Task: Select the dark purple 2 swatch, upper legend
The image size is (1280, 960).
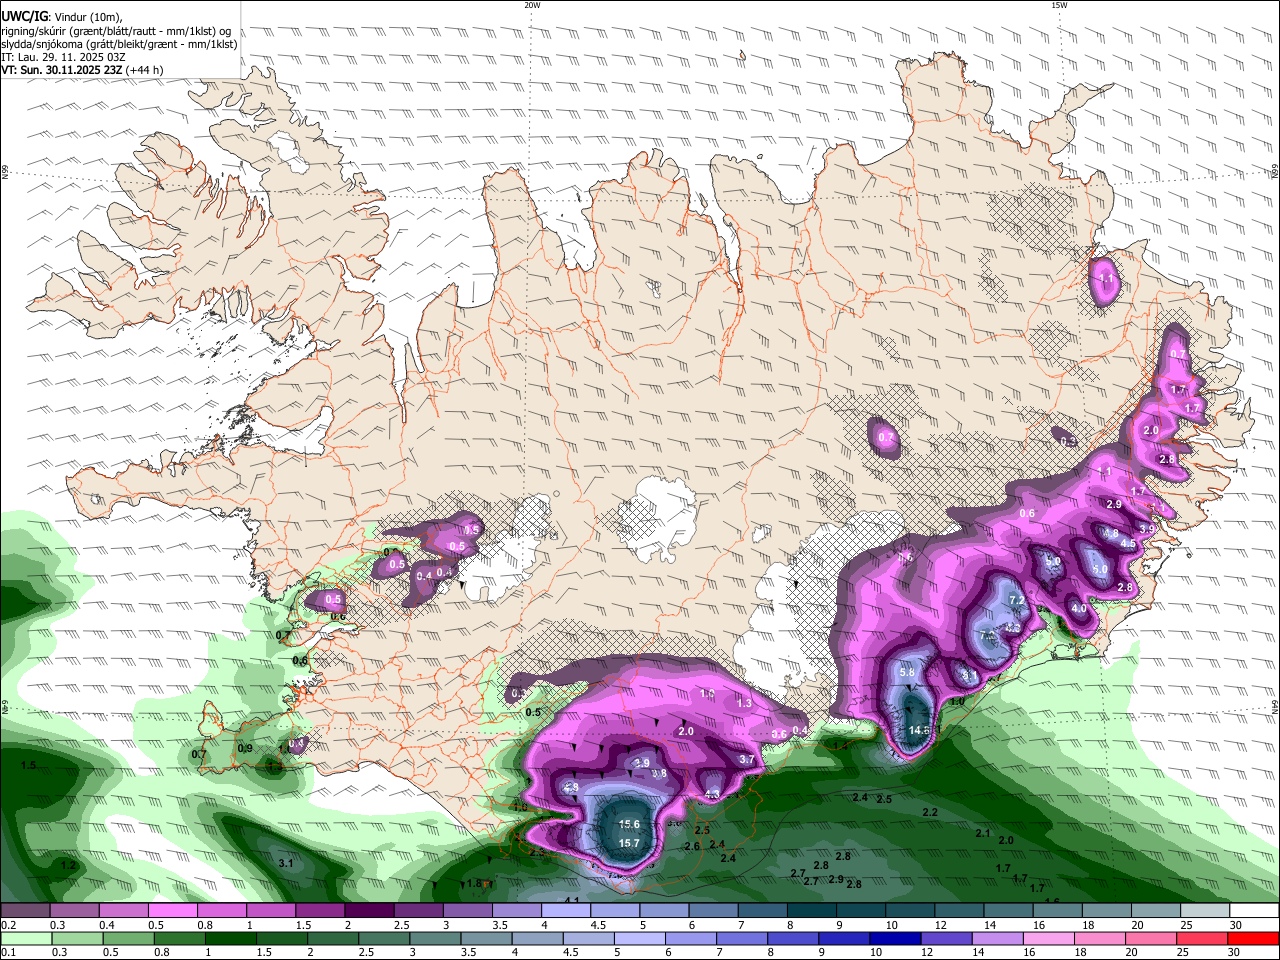Action: click(x=369, y=911)
